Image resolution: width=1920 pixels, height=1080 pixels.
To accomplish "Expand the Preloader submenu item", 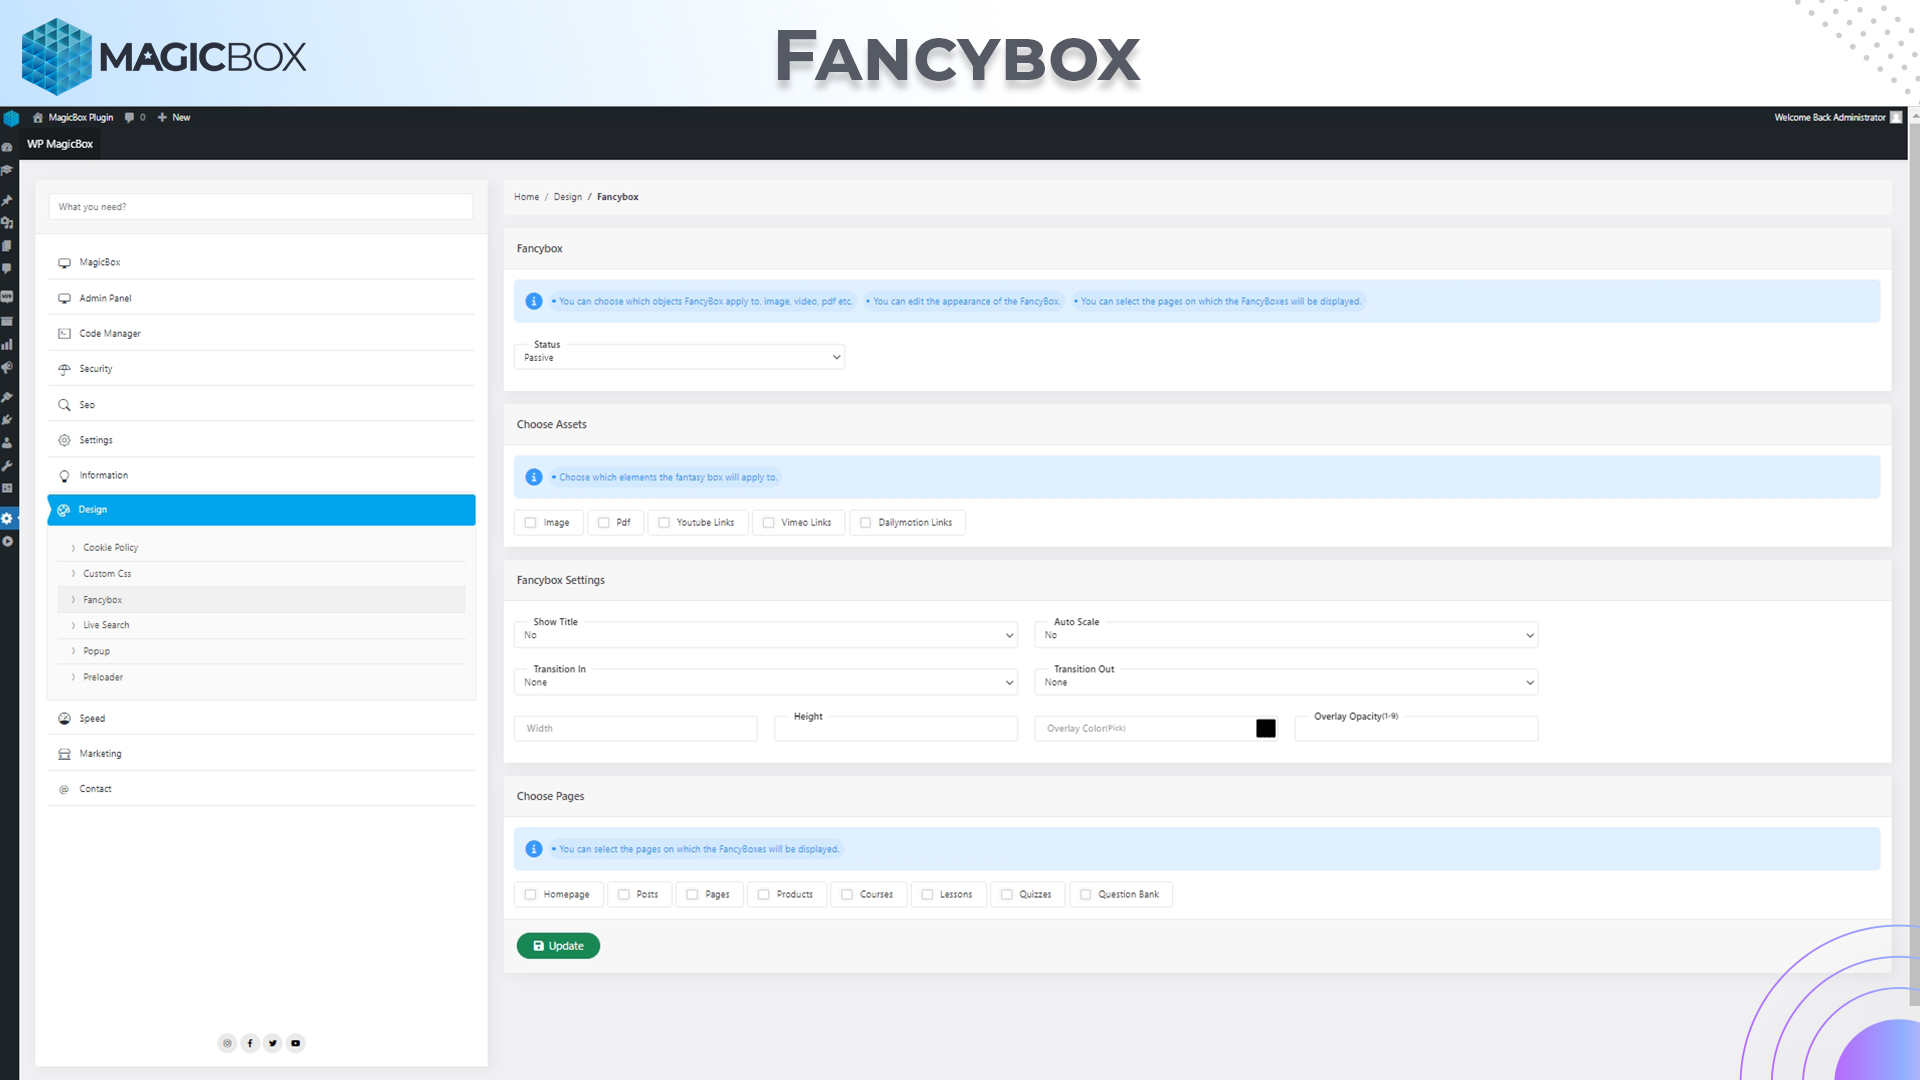I will coord(262,677).
